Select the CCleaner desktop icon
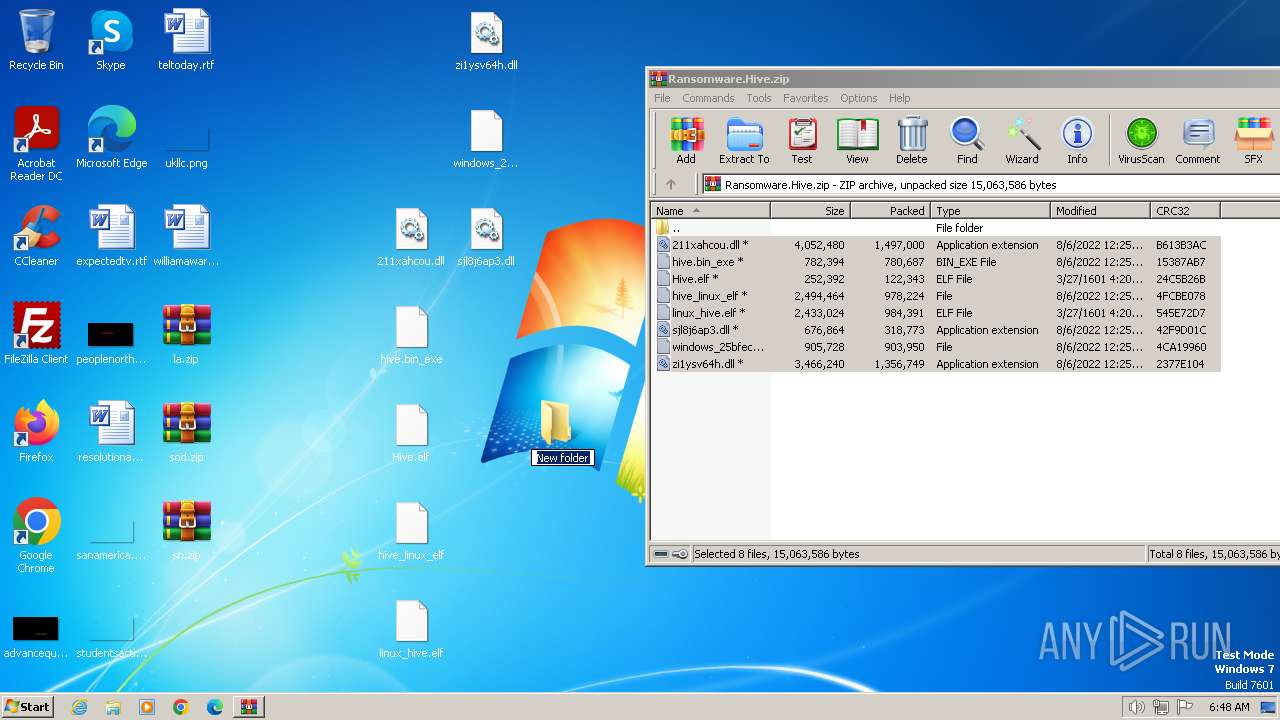Image resolution: width=1280 pixels, height=720 pixels. click(x=36, y=236)
